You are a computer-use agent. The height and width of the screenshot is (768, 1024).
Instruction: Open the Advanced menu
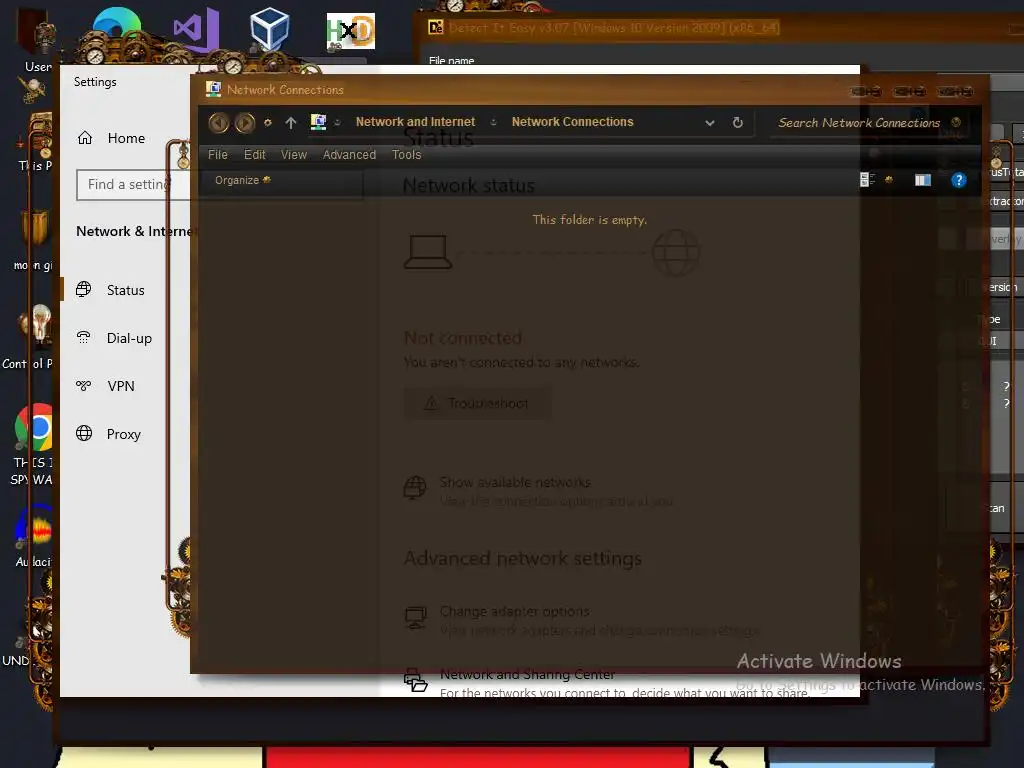(x=349, y=155)
